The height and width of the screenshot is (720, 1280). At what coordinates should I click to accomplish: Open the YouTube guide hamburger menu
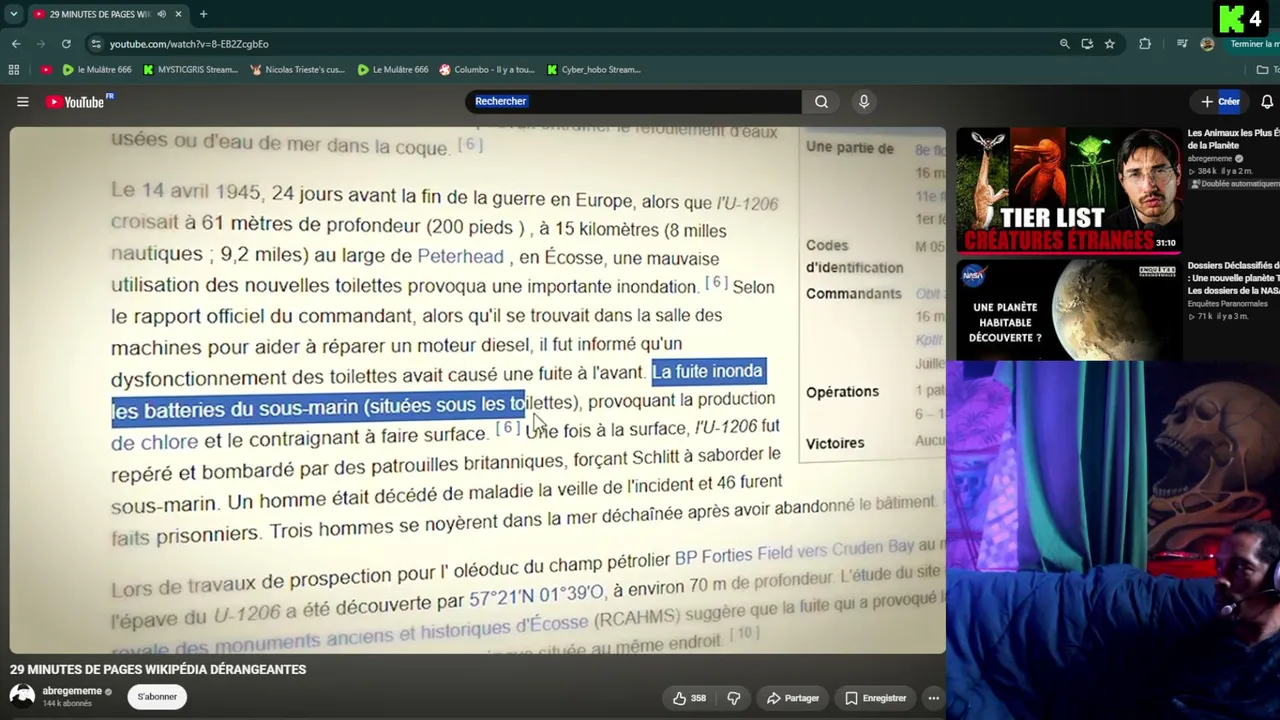point(22,101)
